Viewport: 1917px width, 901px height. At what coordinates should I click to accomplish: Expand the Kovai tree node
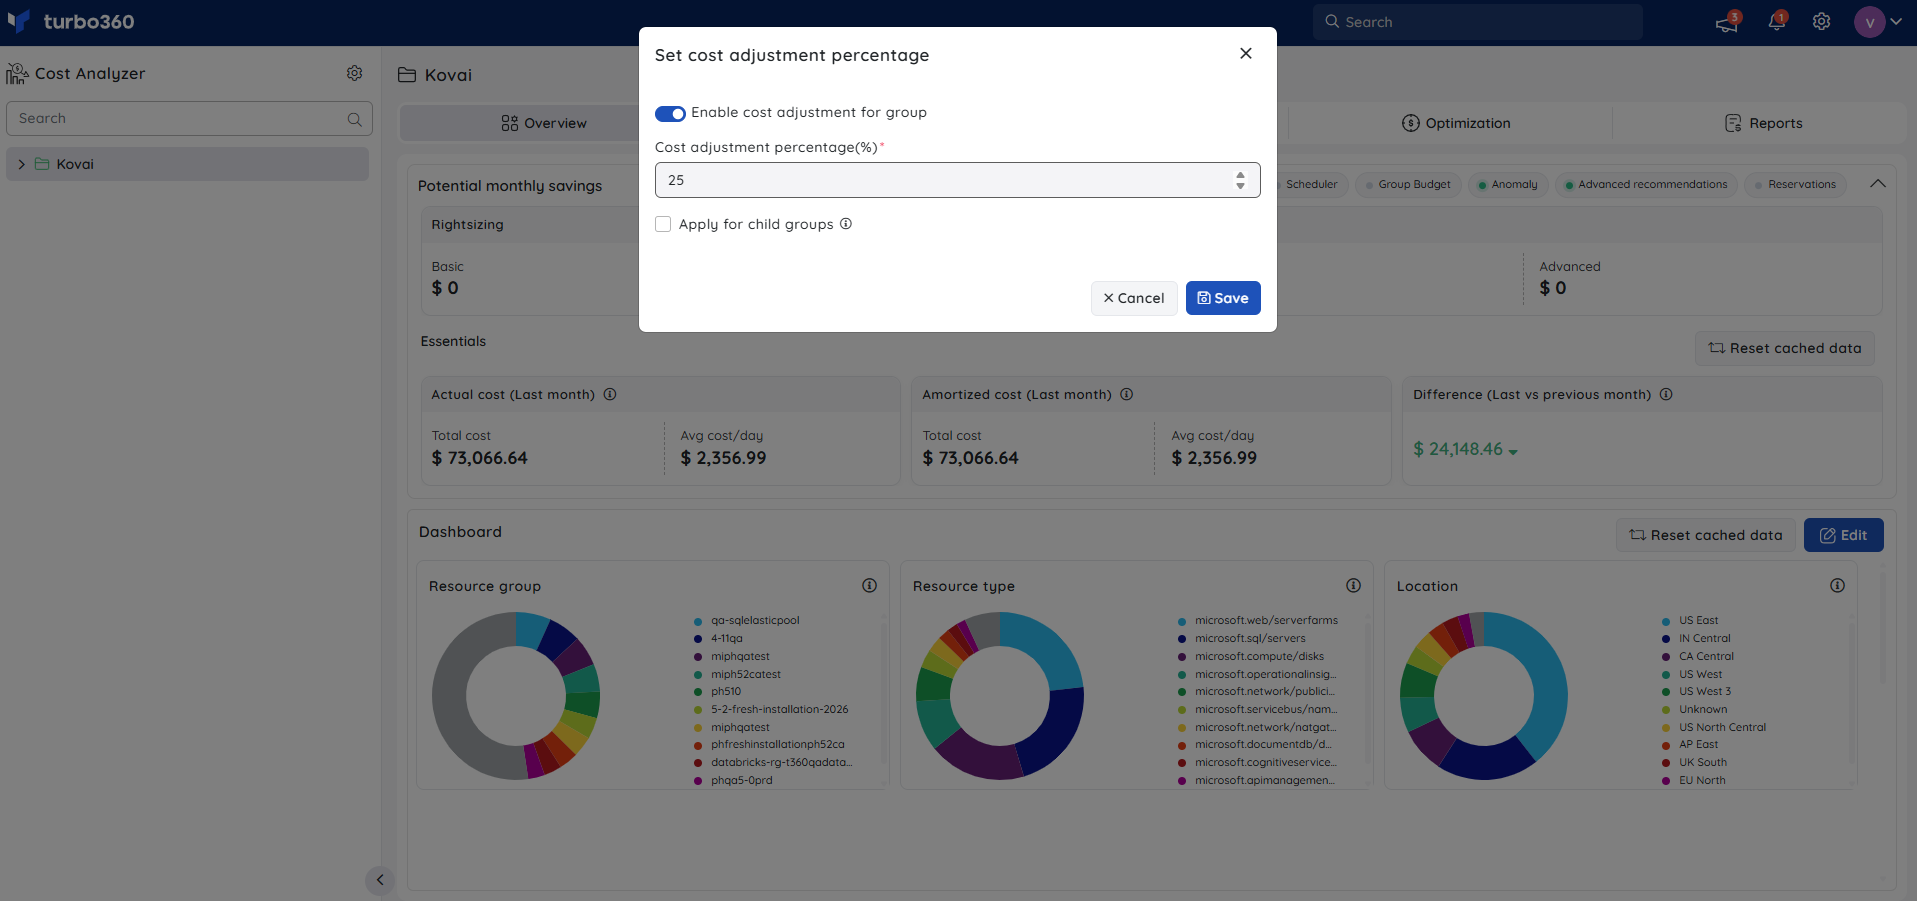tap(21, 164)
